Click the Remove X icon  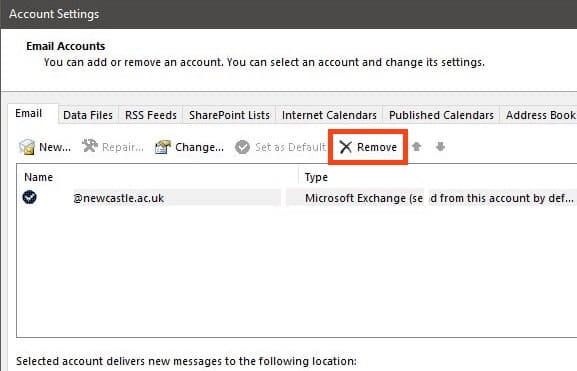pyautogui.click(x=346, y=147)
